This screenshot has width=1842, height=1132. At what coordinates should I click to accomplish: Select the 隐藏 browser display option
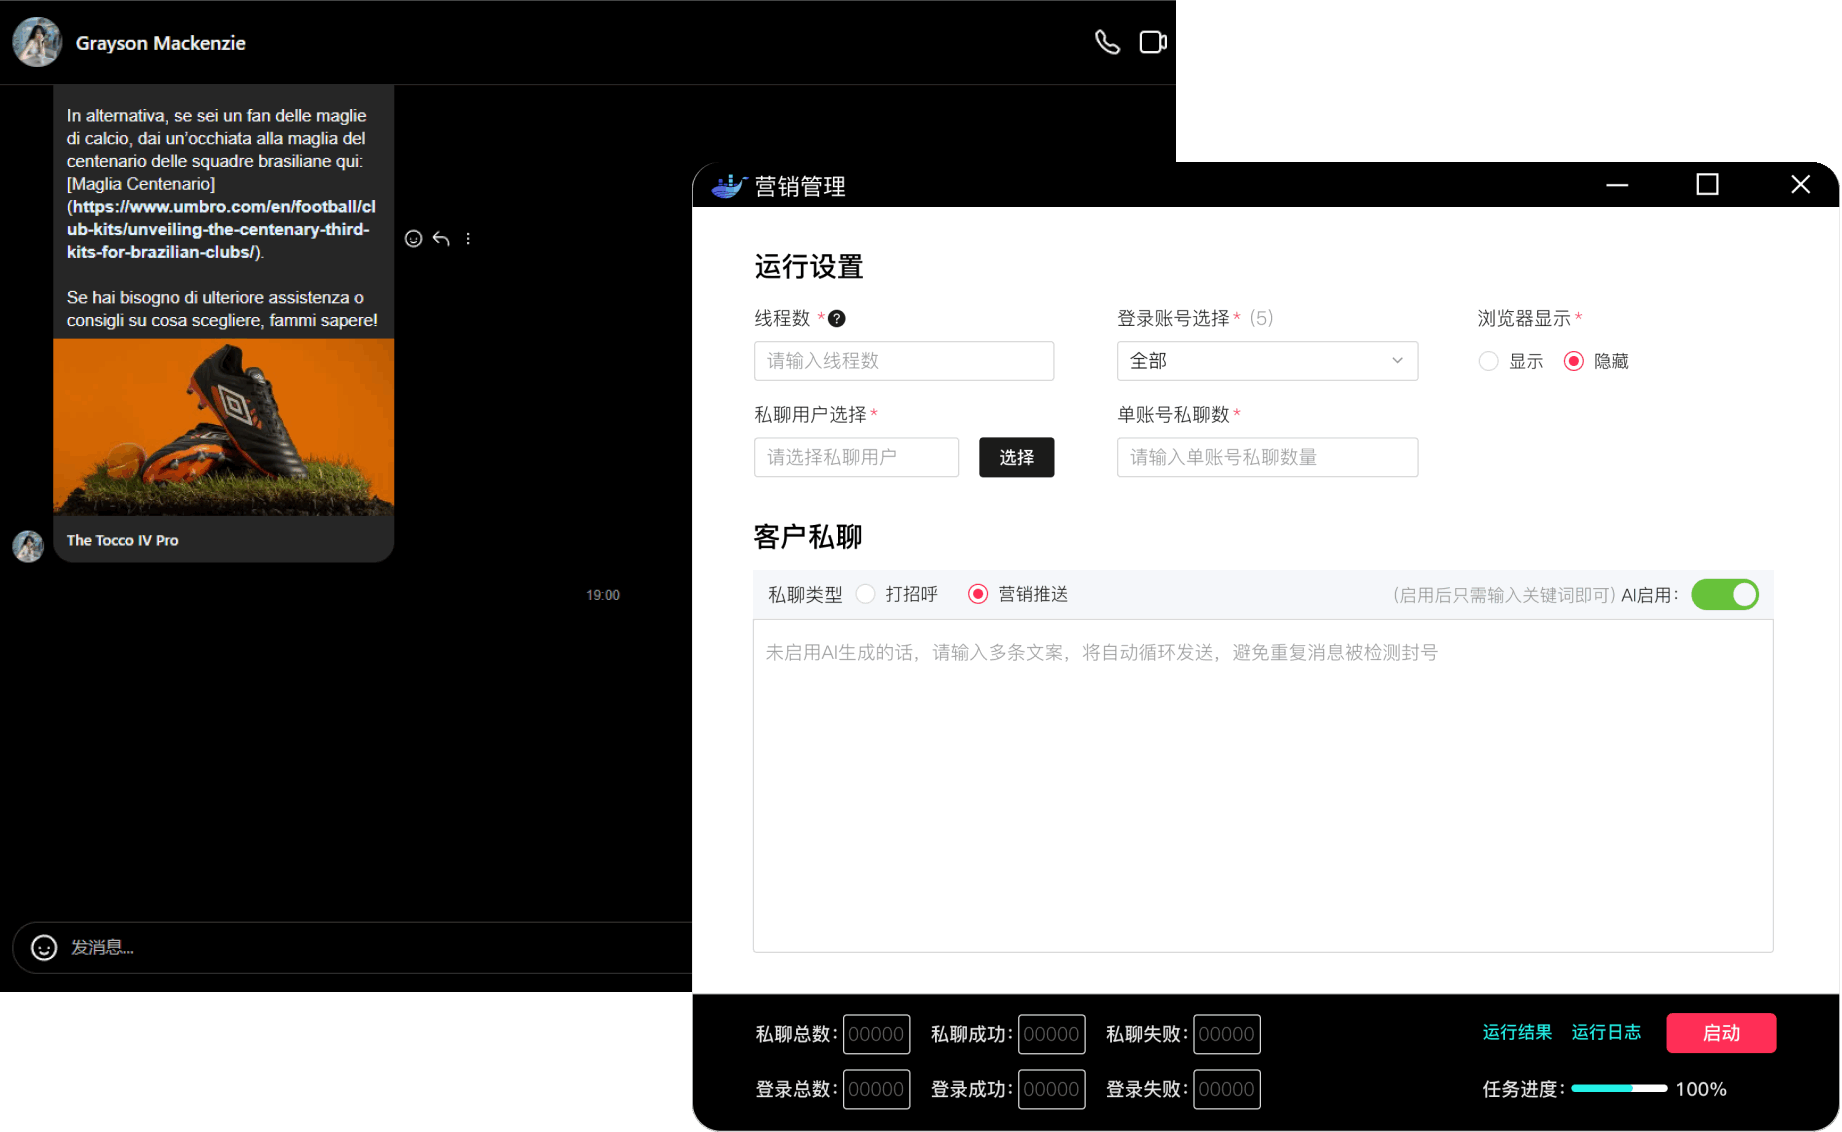(1573, 361)
